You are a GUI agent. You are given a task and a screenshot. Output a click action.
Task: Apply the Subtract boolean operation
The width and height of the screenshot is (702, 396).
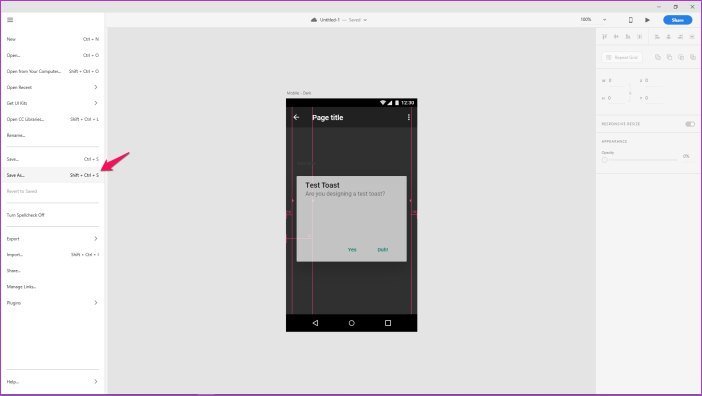point(669,57)
